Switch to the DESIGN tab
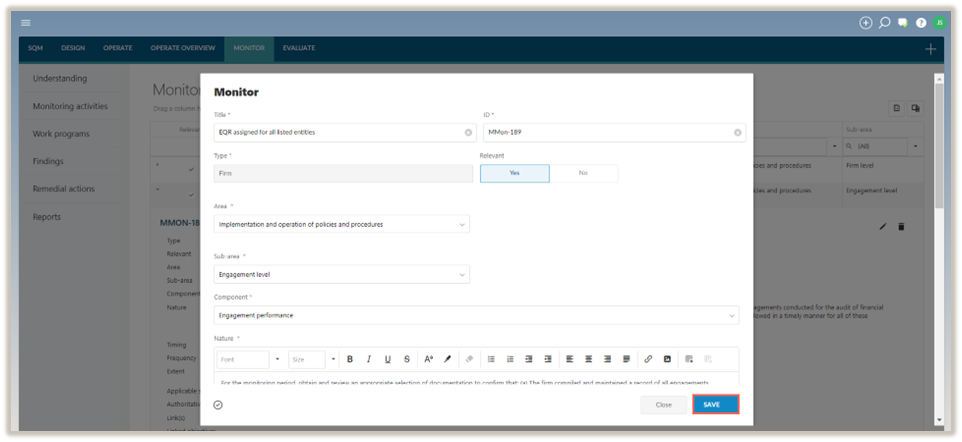The width and height of the screenshot is (962, 442). (x=73, y=48)
